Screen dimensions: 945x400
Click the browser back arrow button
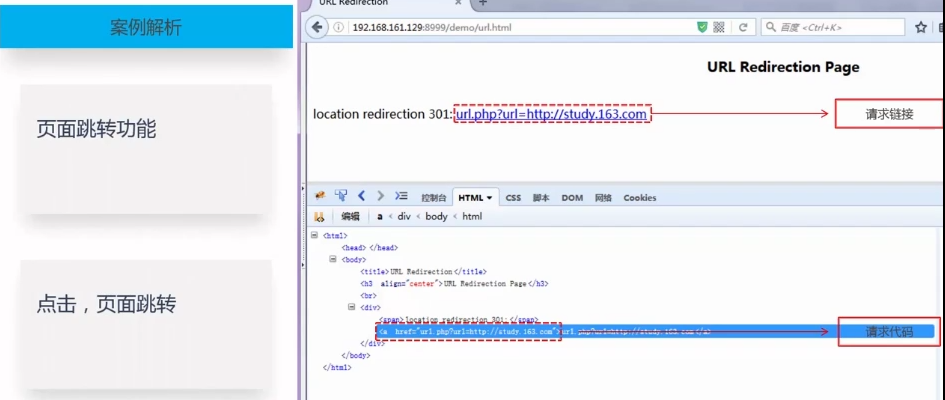point(317,27)
